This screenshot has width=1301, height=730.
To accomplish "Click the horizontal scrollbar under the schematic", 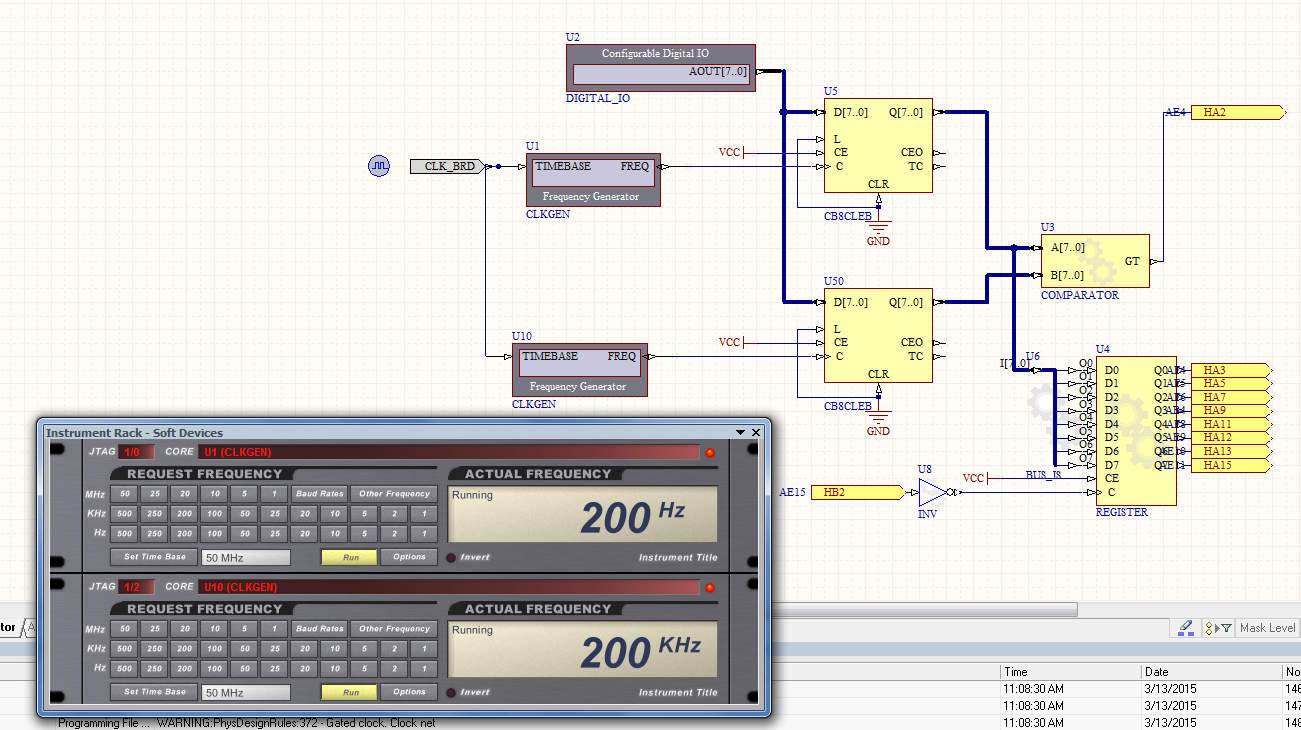I will pos(920,609).
